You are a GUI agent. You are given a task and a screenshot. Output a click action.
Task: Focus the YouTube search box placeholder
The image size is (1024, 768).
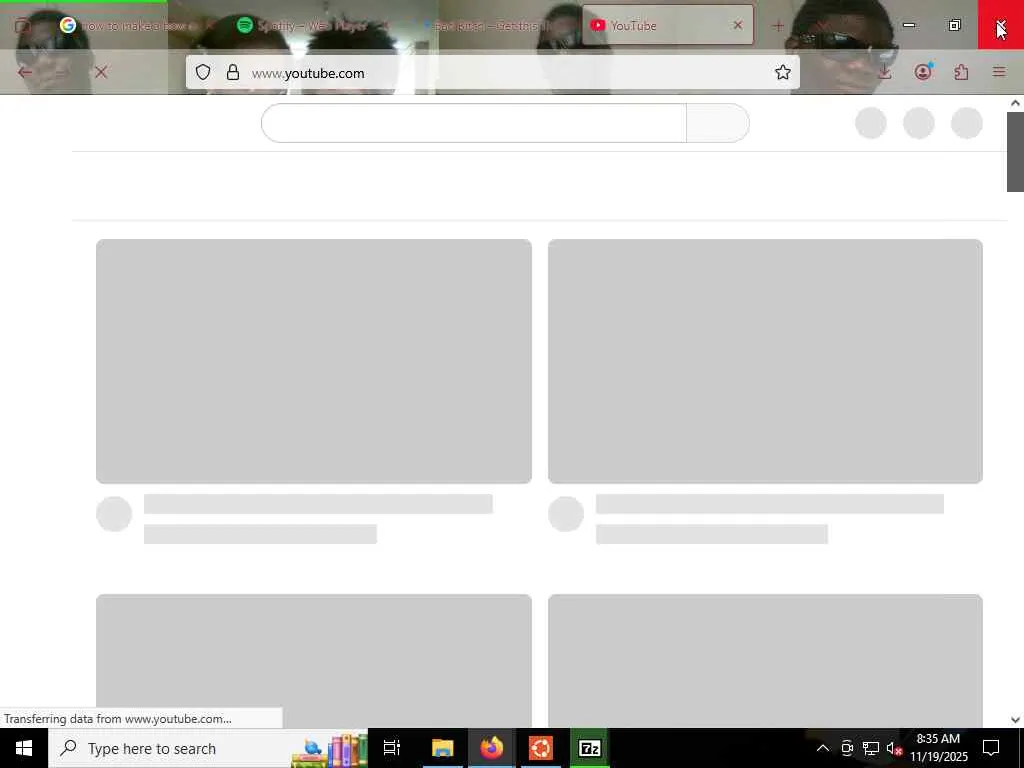tap(473, 123)
